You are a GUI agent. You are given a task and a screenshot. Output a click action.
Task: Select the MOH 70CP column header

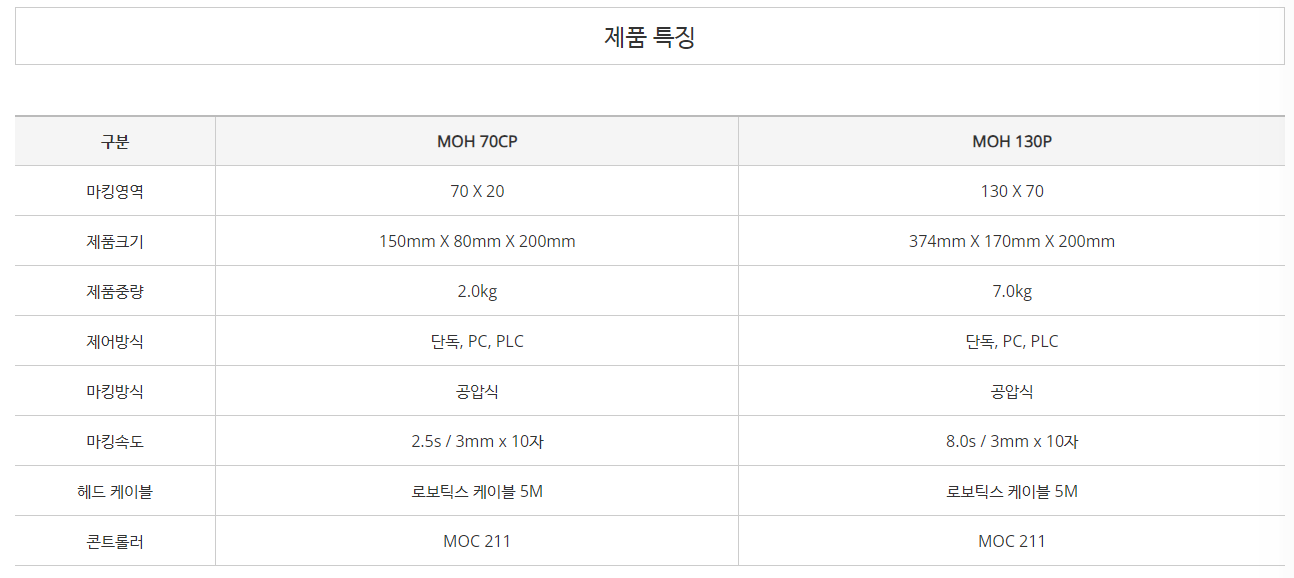pyautogui.click(x=477, y=142)
